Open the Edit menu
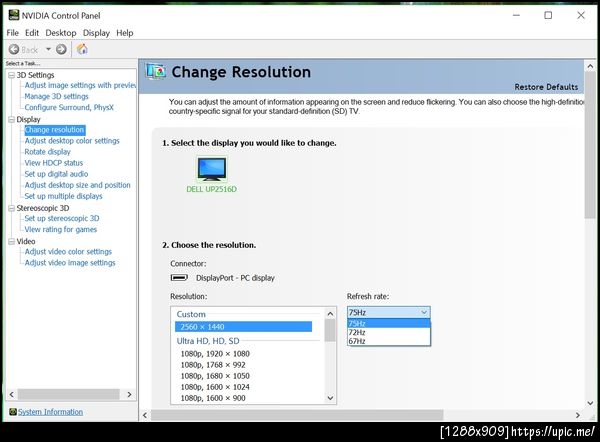This screenshot has width=600, height=442. point(32,33)
